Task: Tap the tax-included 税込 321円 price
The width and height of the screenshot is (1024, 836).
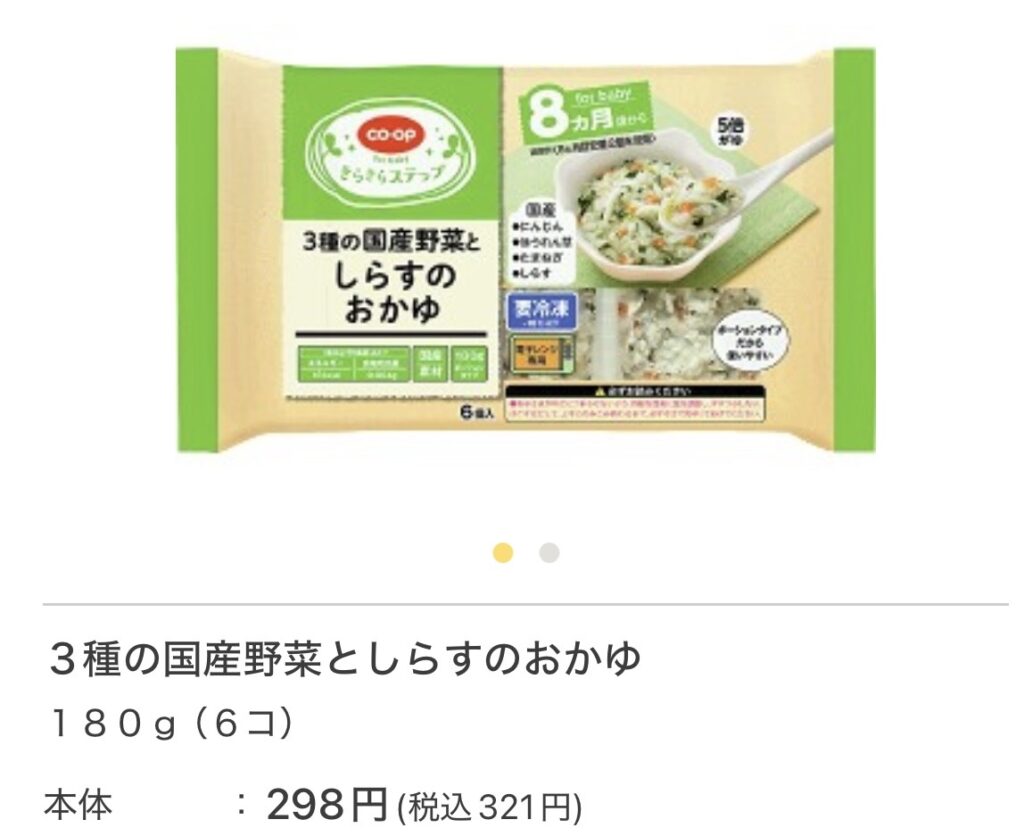Action: tap(488, 807)
